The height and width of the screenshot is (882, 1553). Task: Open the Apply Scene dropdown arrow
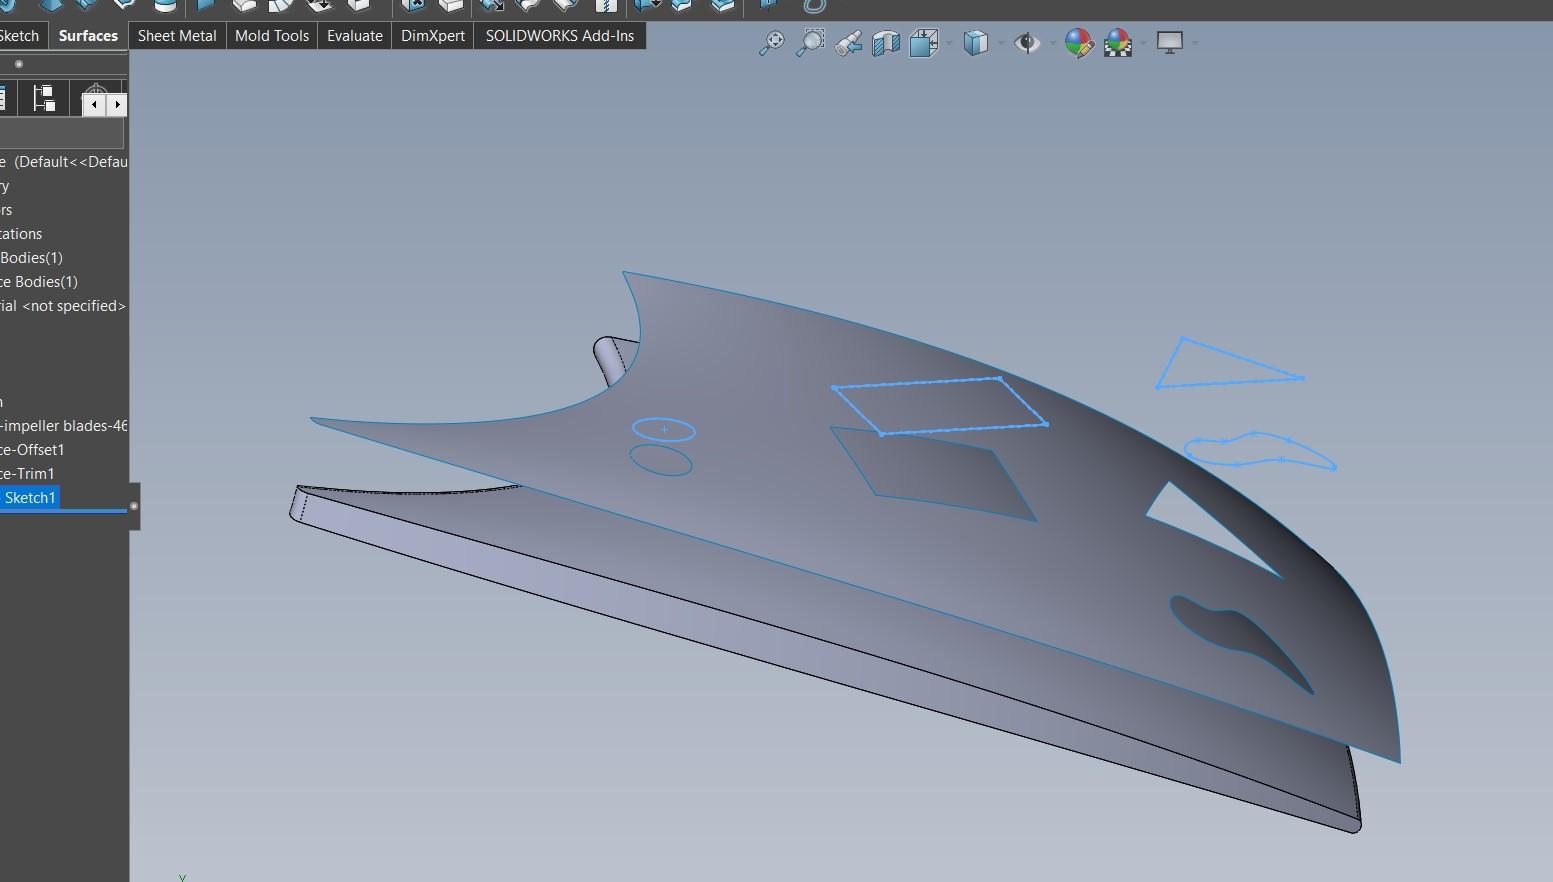coord(1143,43)
